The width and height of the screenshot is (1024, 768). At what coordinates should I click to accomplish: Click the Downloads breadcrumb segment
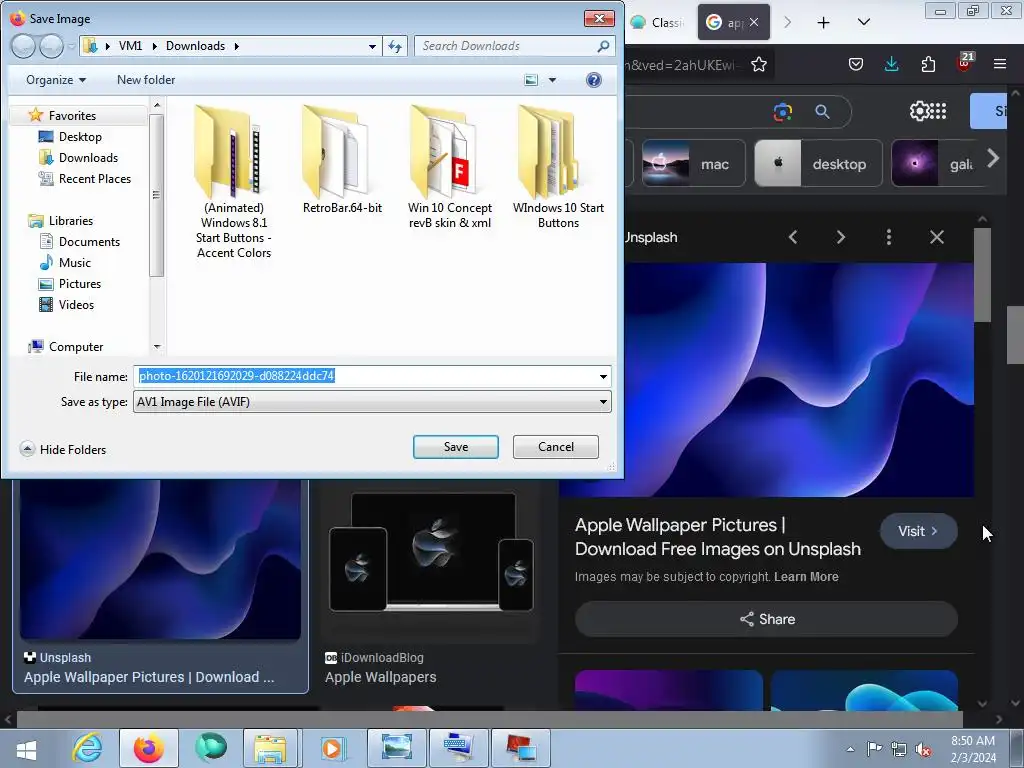195,46
